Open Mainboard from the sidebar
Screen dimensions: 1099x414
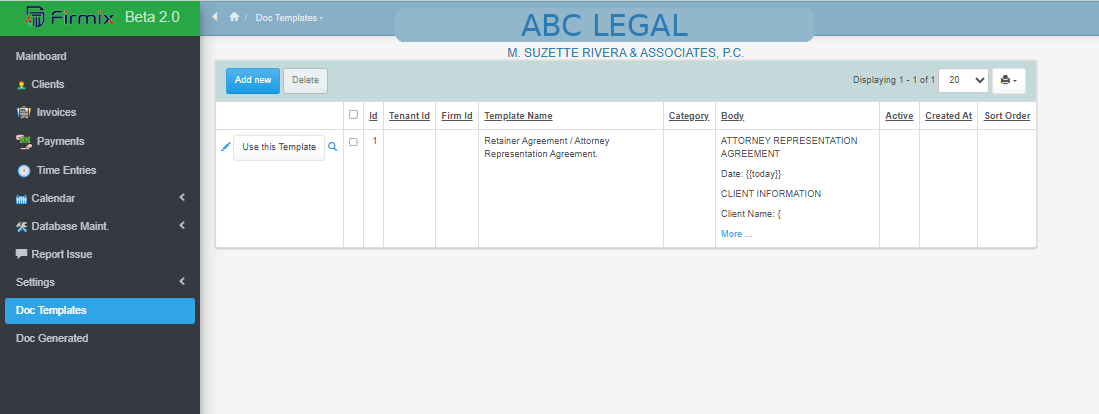[41, 56]
